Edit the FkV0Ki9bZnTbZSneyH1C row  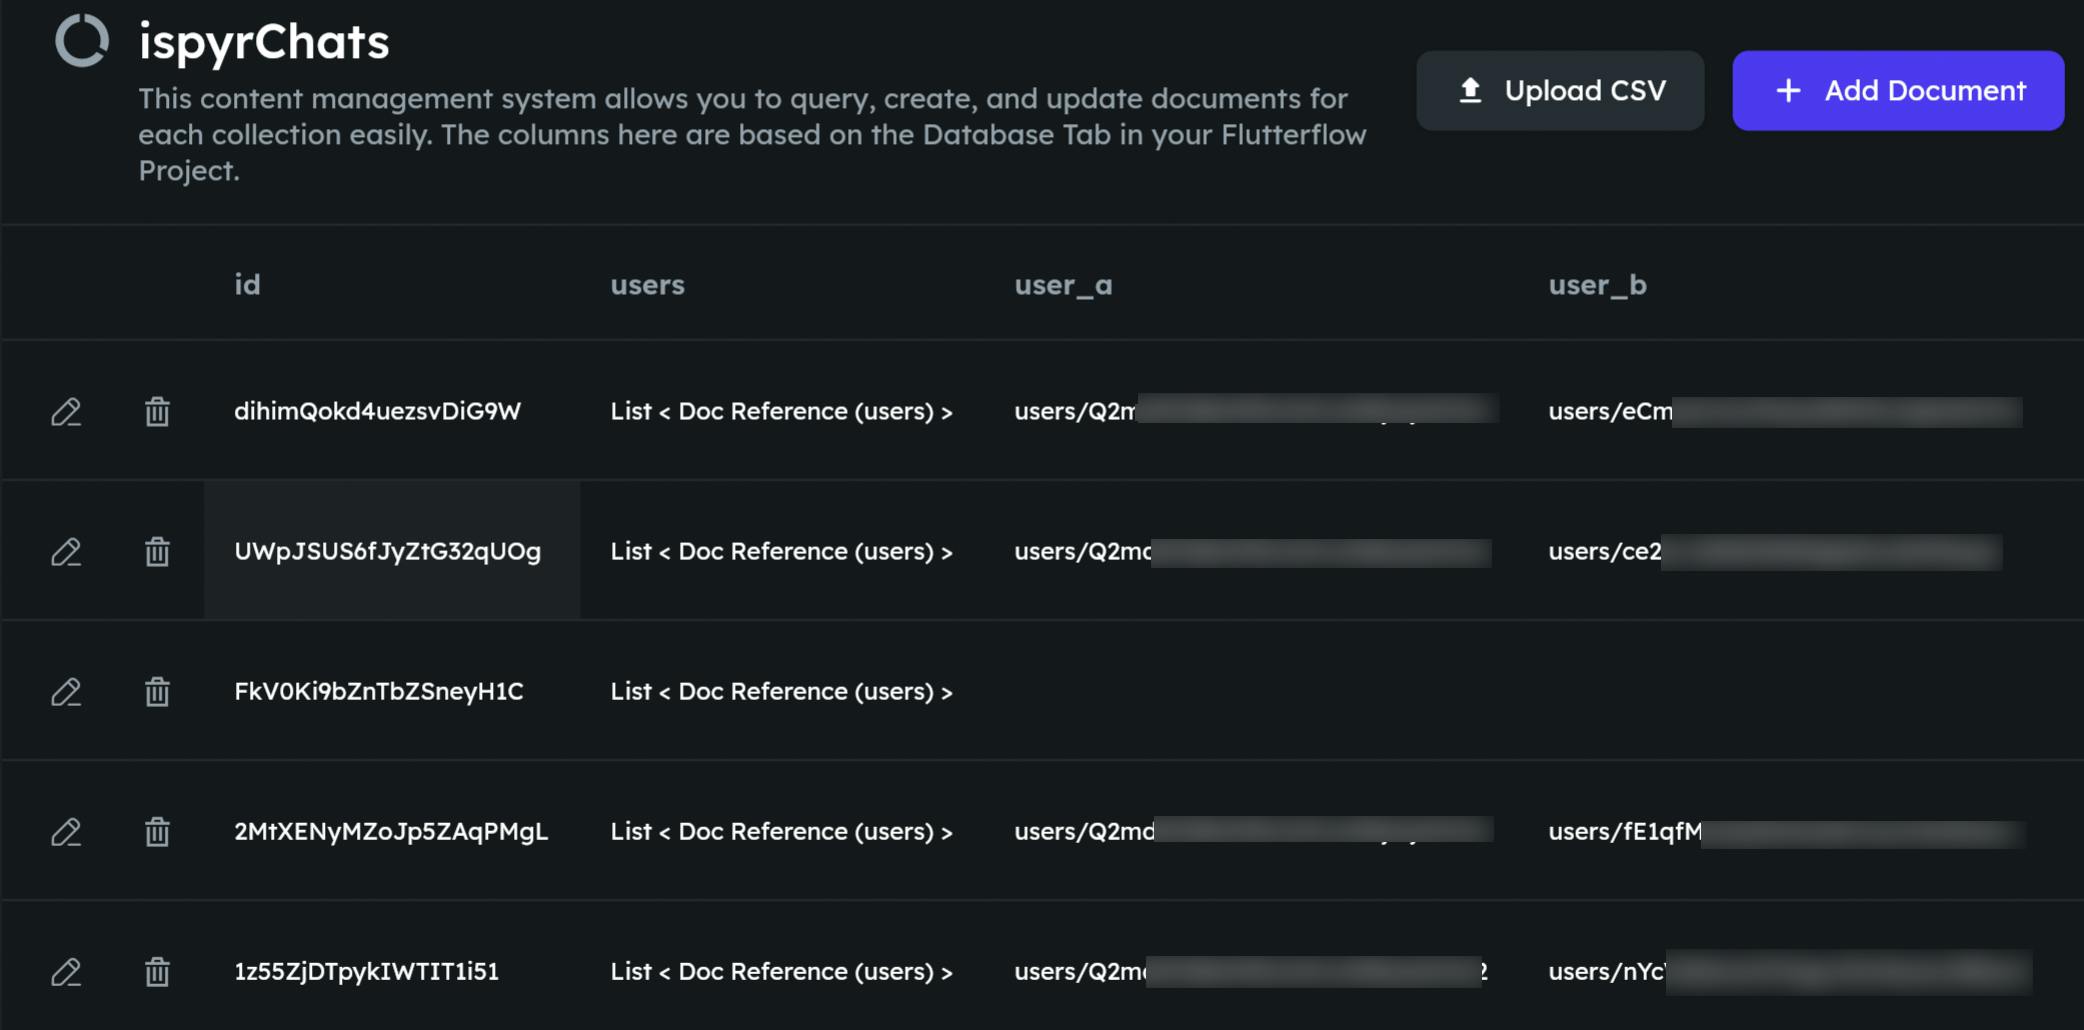66,692
